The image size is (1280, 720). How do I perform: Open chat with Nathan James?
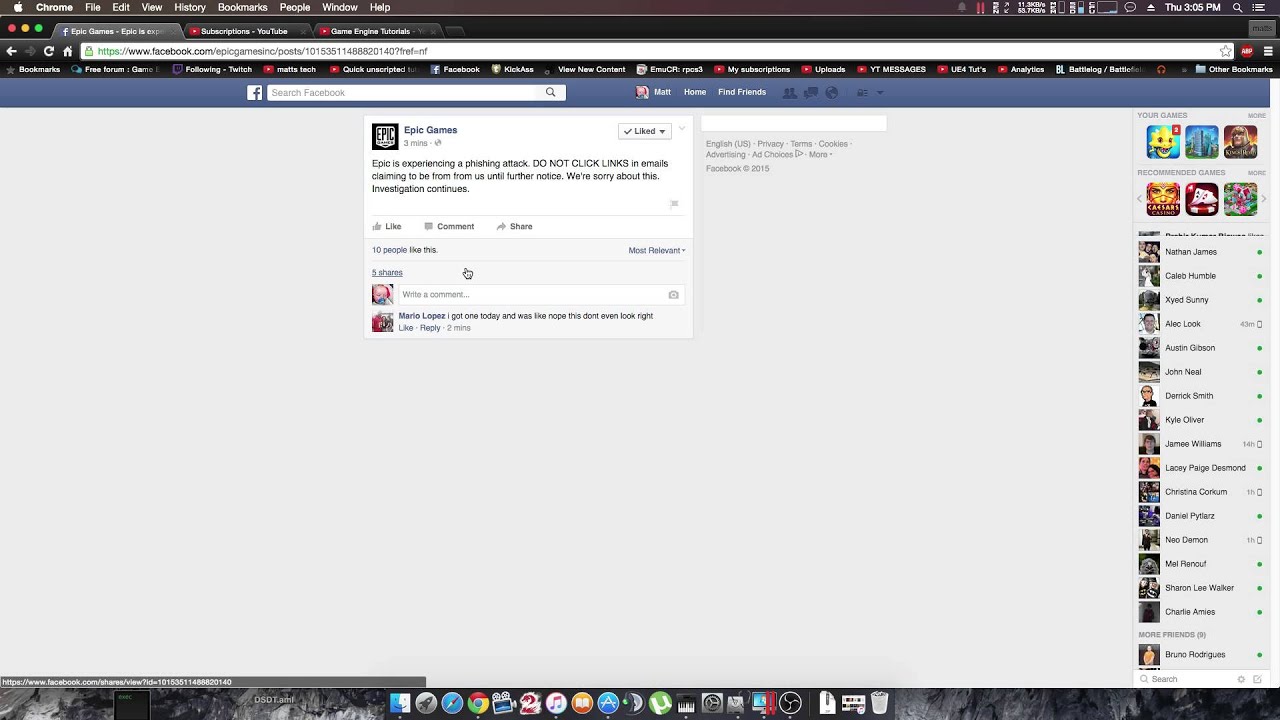[x=1201, y=252]
